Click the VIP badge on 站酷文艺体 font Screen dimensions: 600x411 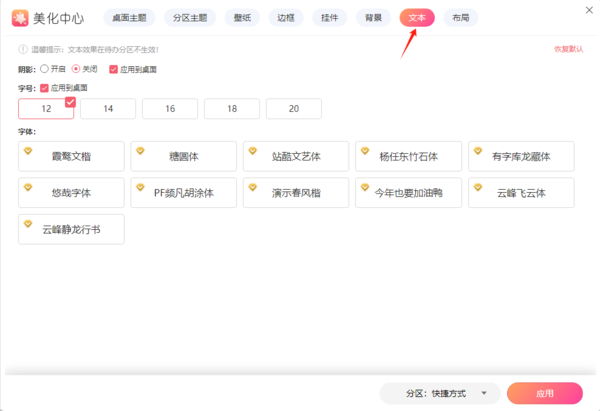click(252, 151)
